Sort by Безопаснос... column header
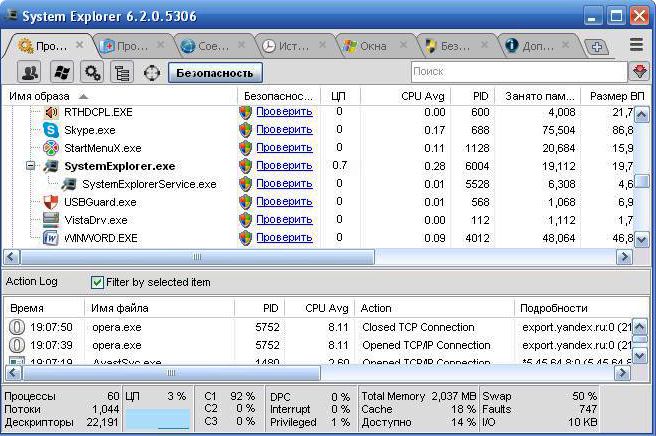 [279, 96]
